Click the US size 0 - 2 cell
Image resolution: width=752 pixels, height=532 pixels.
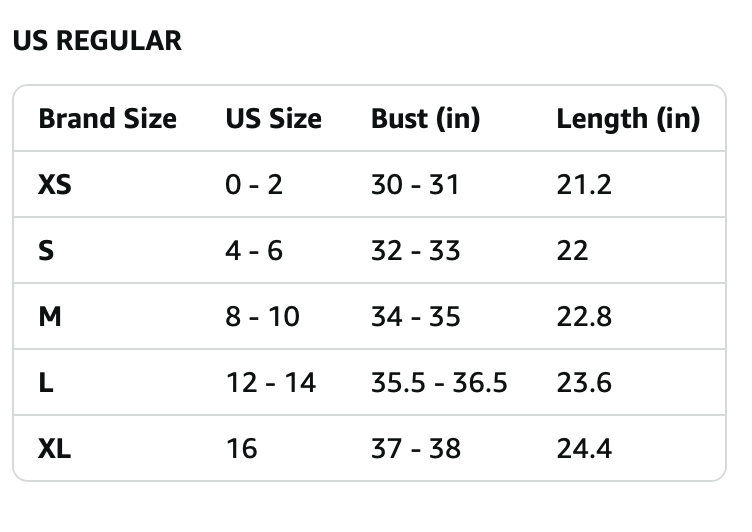tap(254, 184)
